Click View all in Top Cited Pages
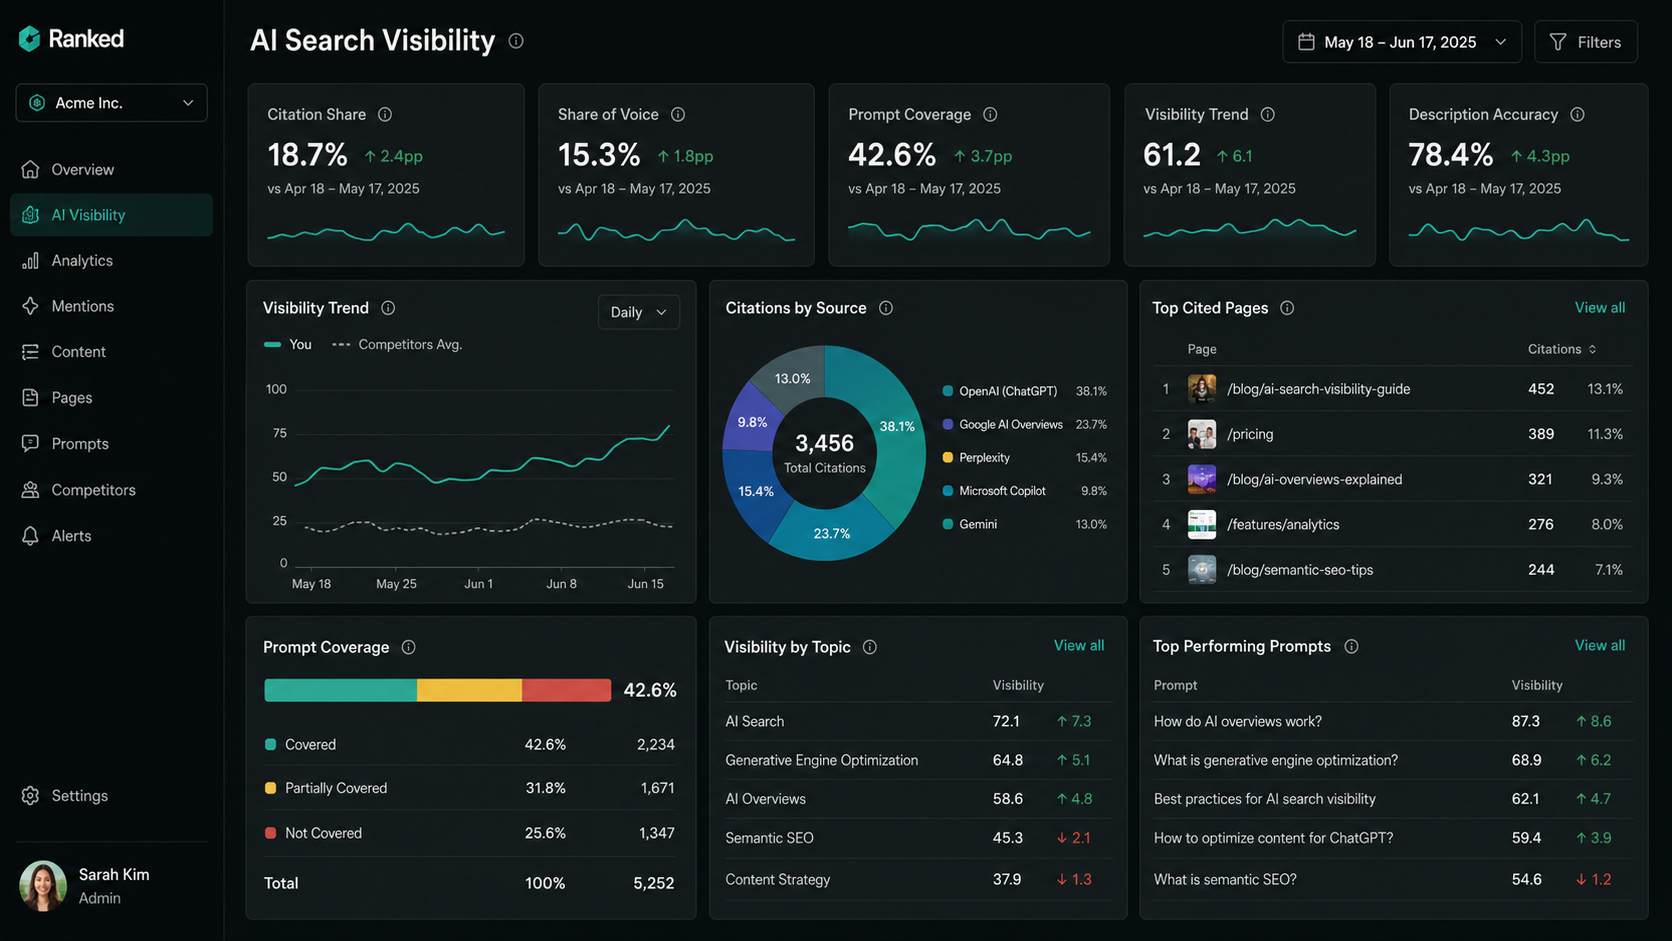The width and height of the screenshot is (1672, 941). [1600, 308]
